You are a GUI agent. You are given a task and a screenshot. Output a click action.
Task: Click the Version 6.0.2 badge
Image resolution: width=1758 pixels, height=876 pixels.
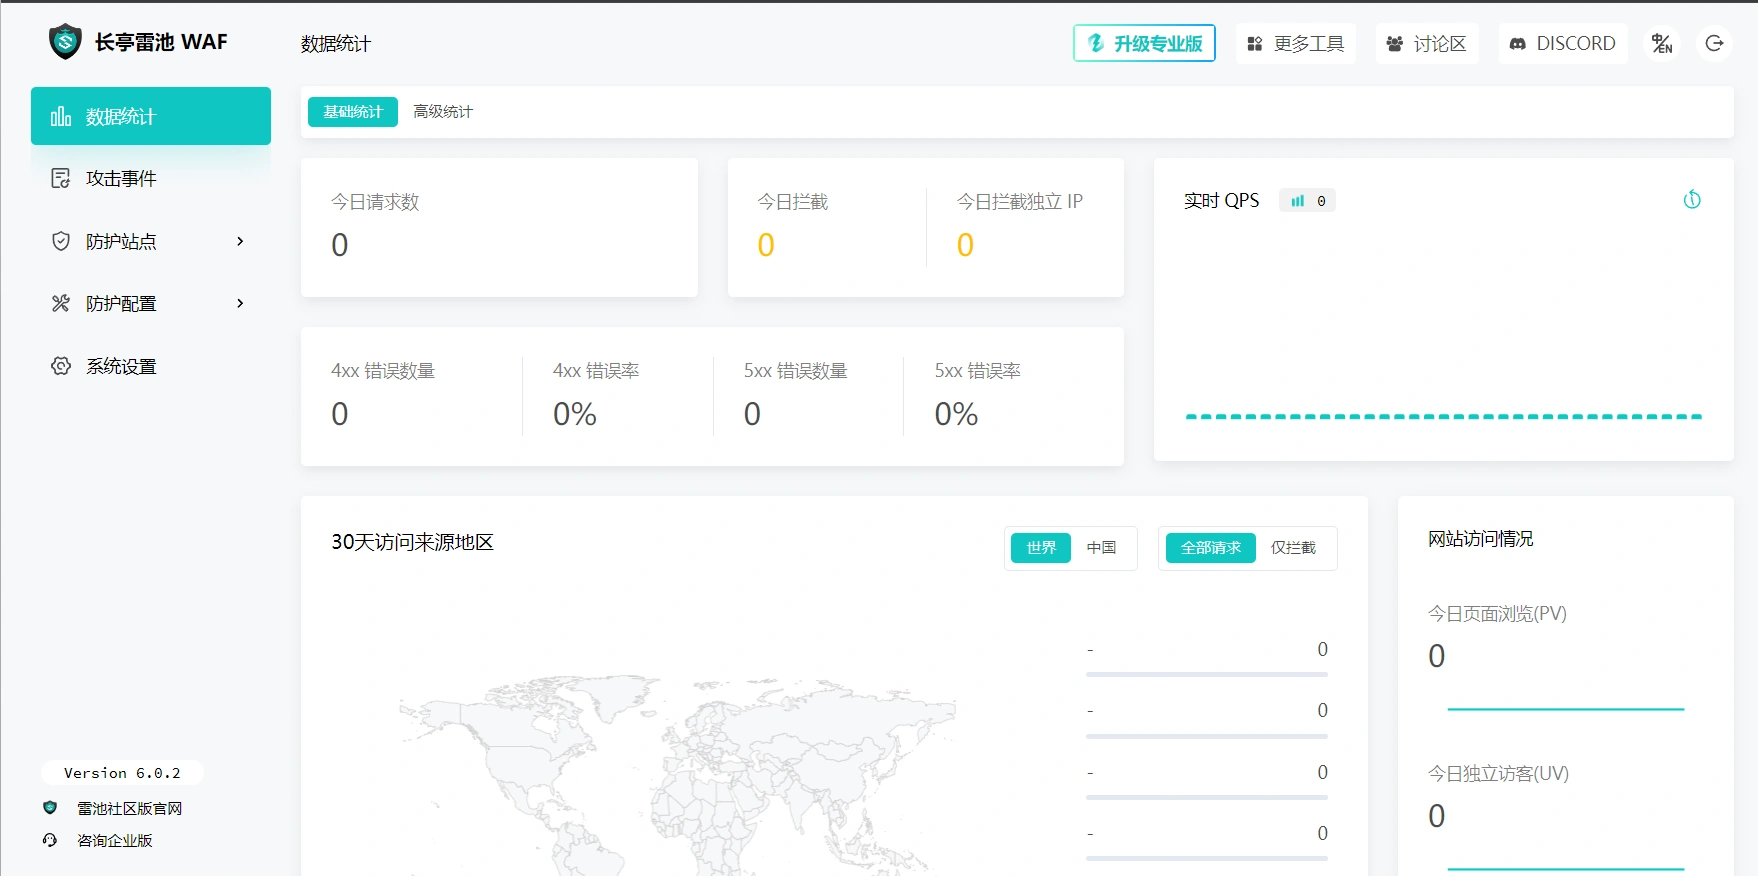[122, 773]
